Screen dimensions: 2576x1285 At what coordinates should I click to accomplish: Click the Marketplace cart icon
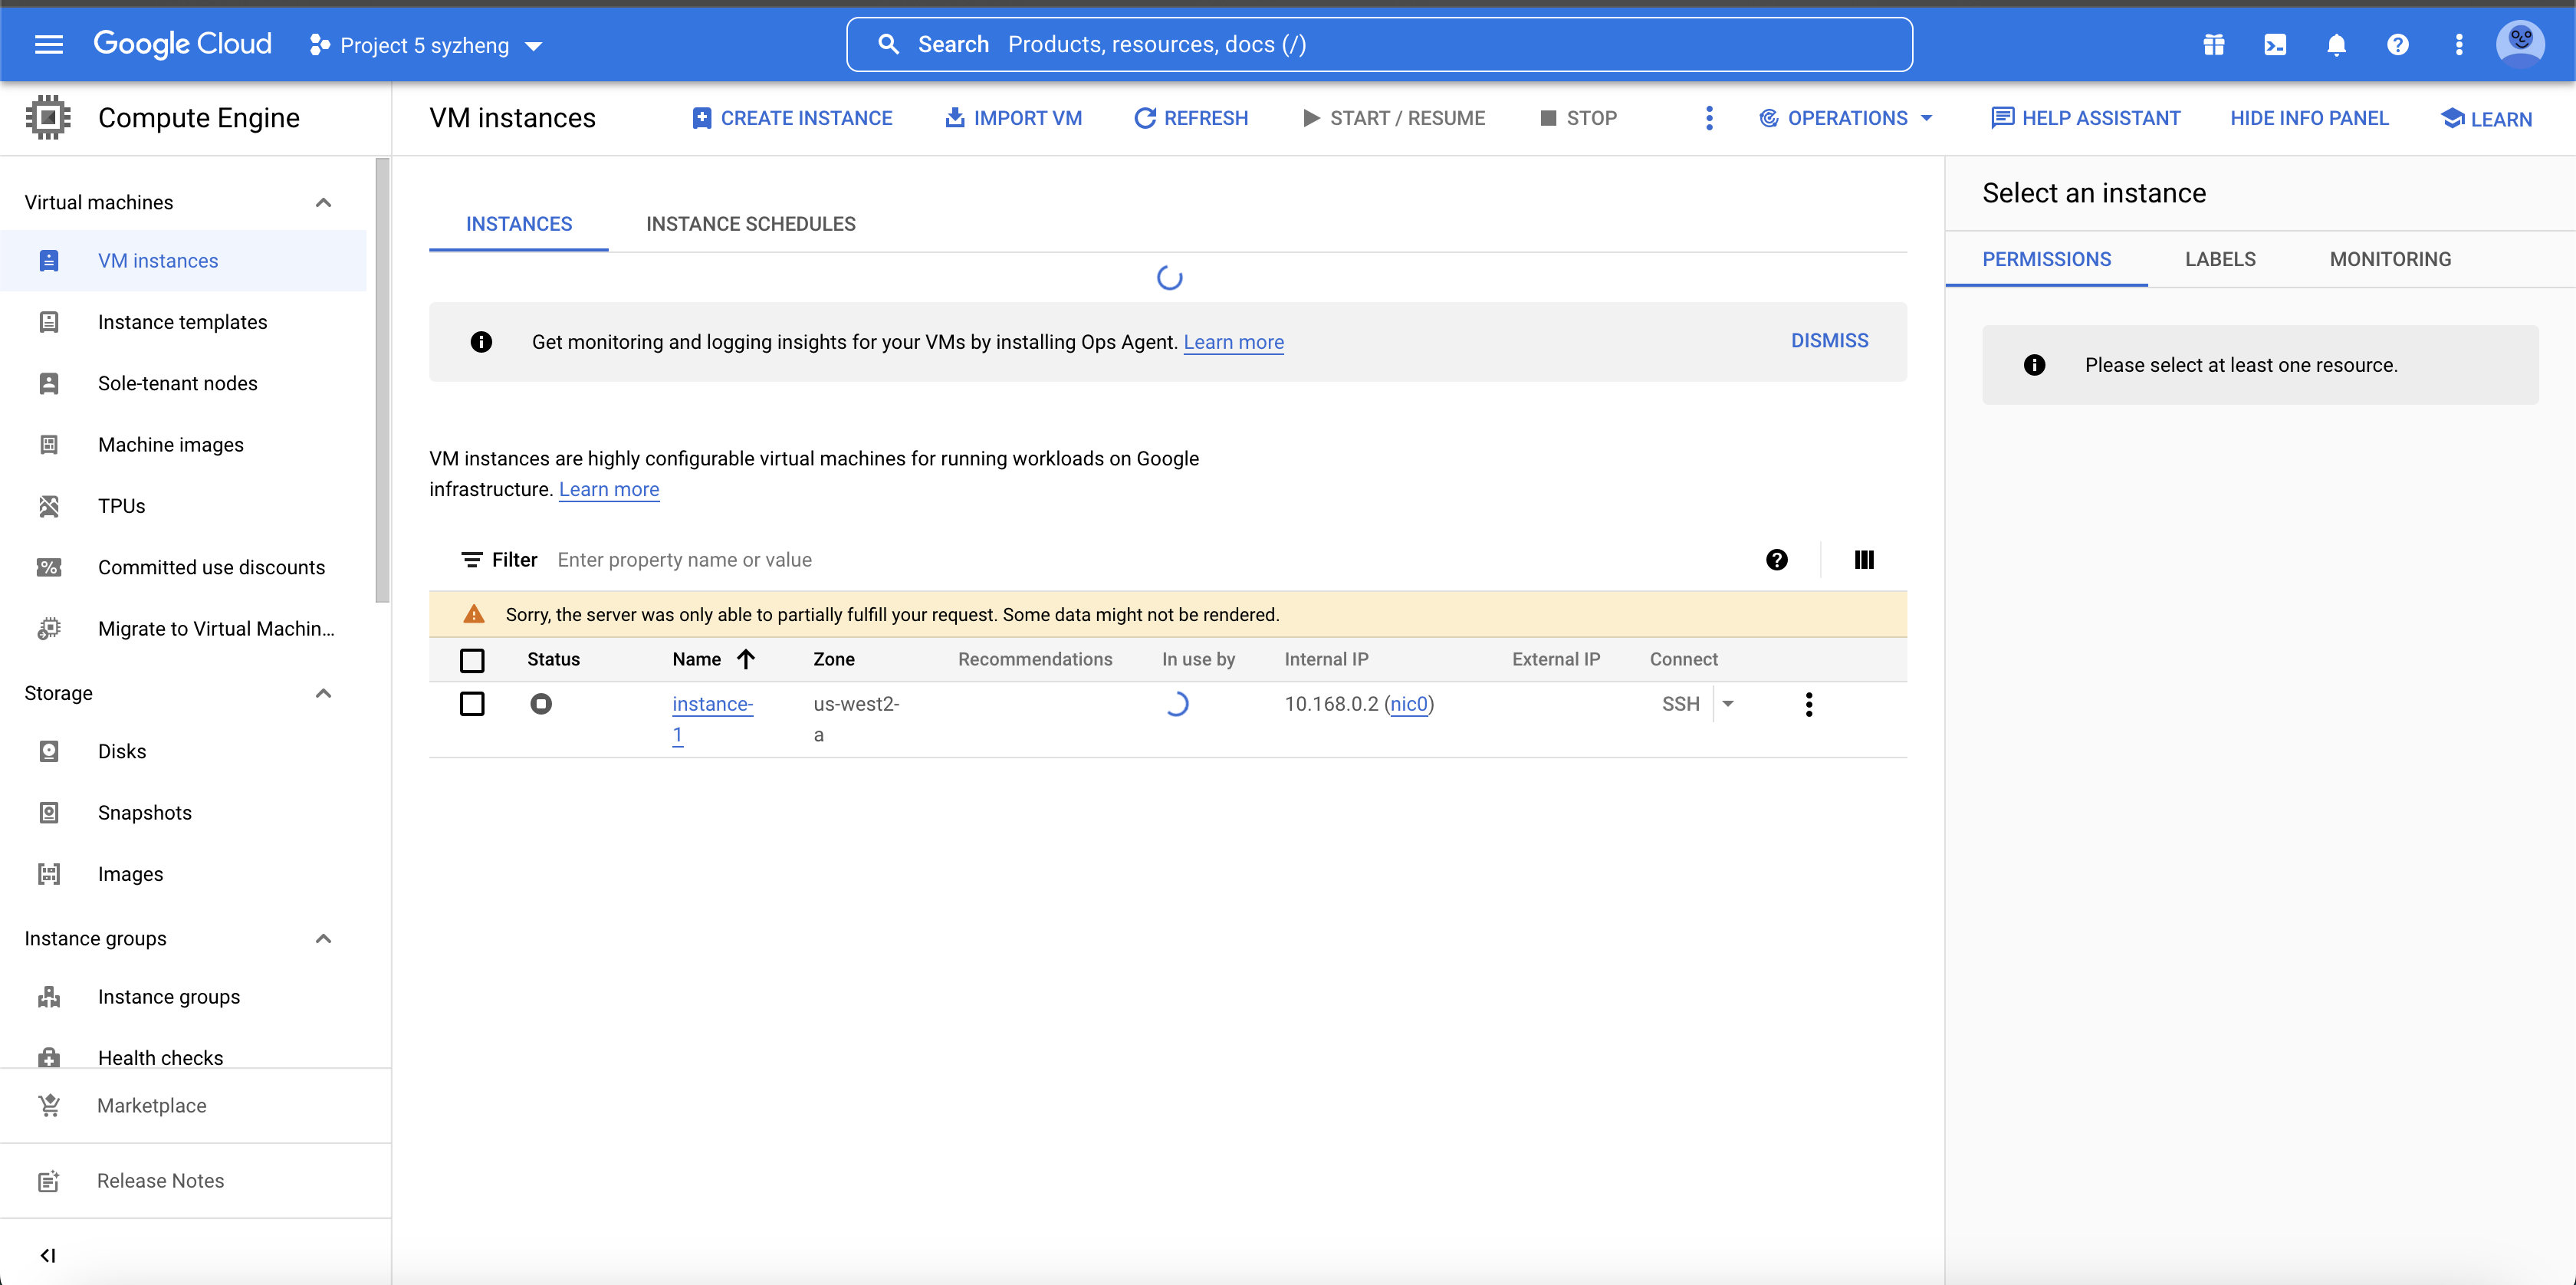[48, 1105]
